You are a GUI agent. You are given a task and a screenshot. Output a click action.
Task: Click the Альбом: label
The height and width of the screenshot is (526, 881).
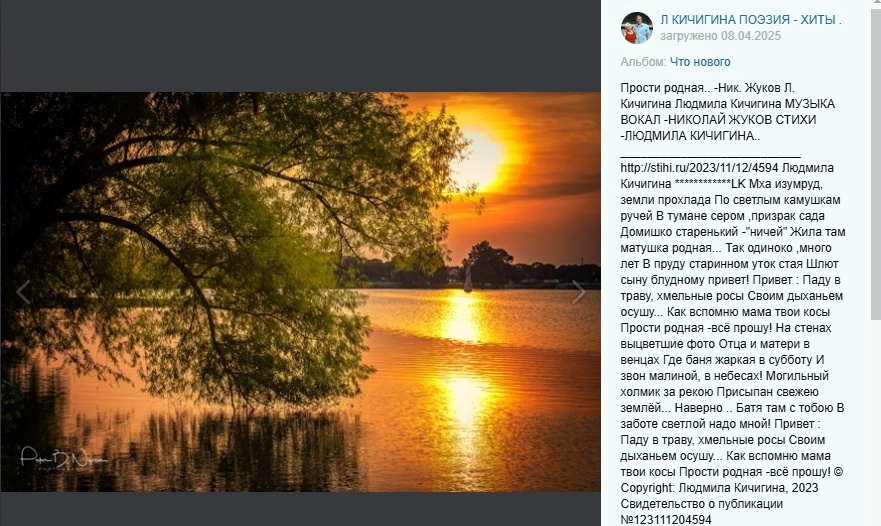coord(643,62)
